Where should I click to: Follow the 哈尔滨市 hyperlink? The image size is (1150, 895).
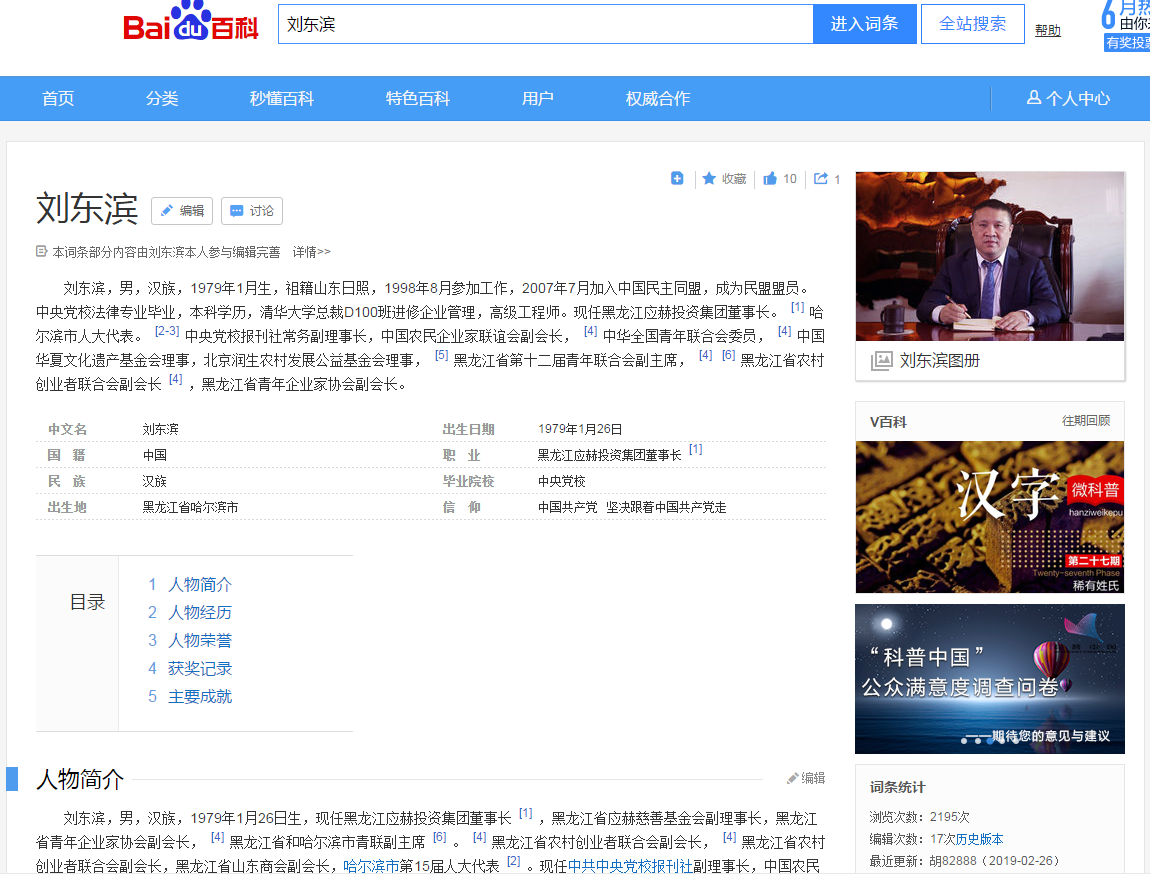point(371,866)
